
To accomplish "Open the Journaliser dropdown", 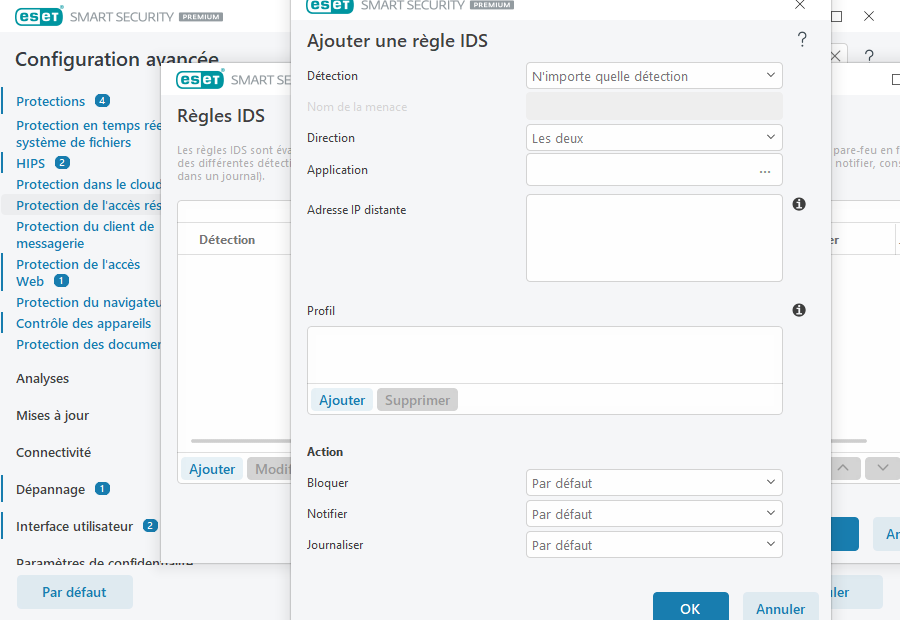I will tap(654, 544).
